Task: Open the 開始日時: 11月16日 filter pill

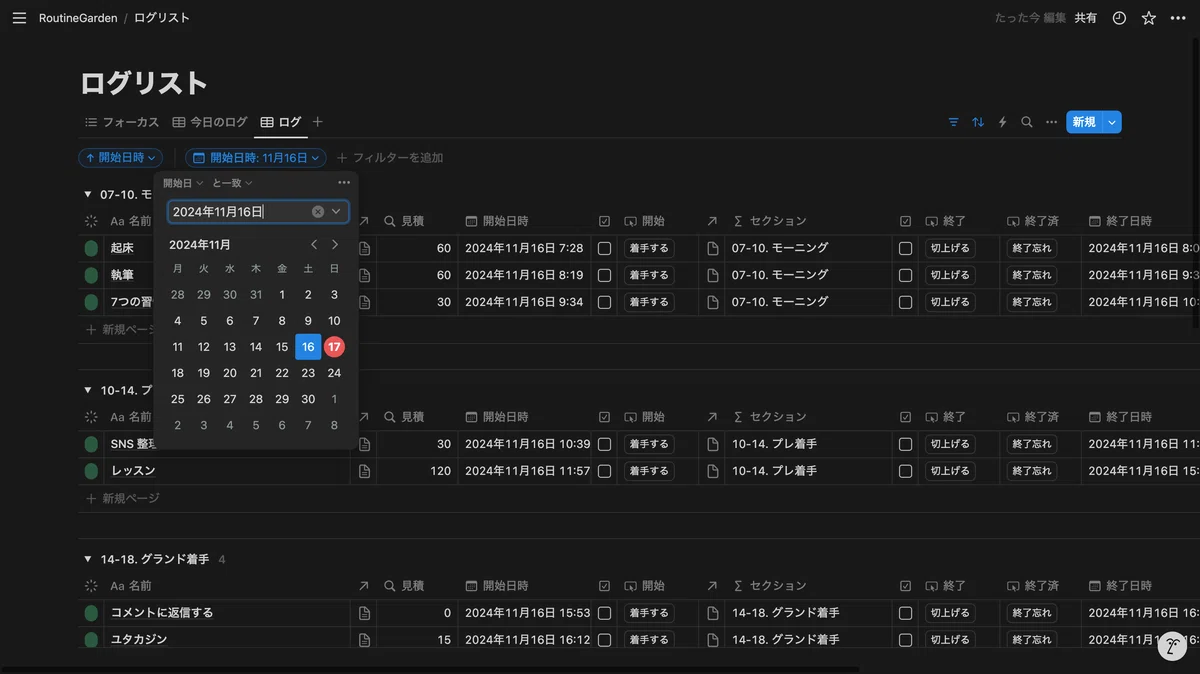Action: click(256, 158)
